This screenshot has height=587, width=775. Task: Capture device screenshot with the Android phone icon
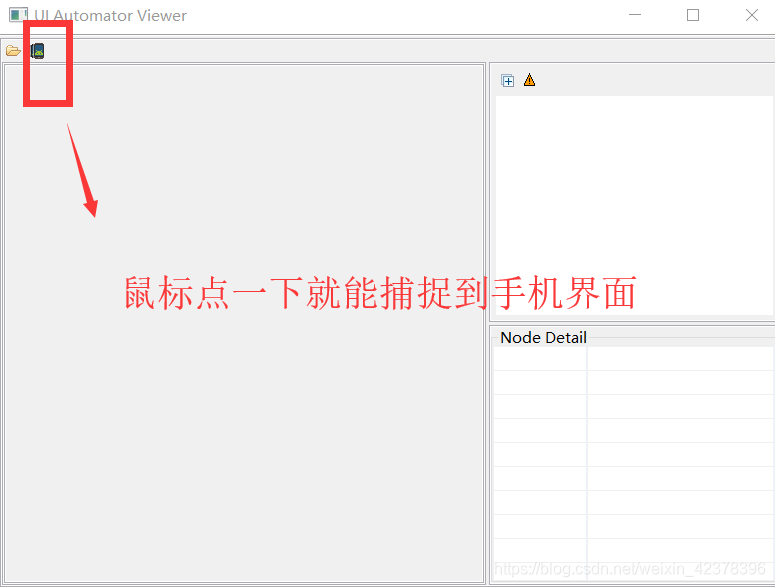[38, 51]
